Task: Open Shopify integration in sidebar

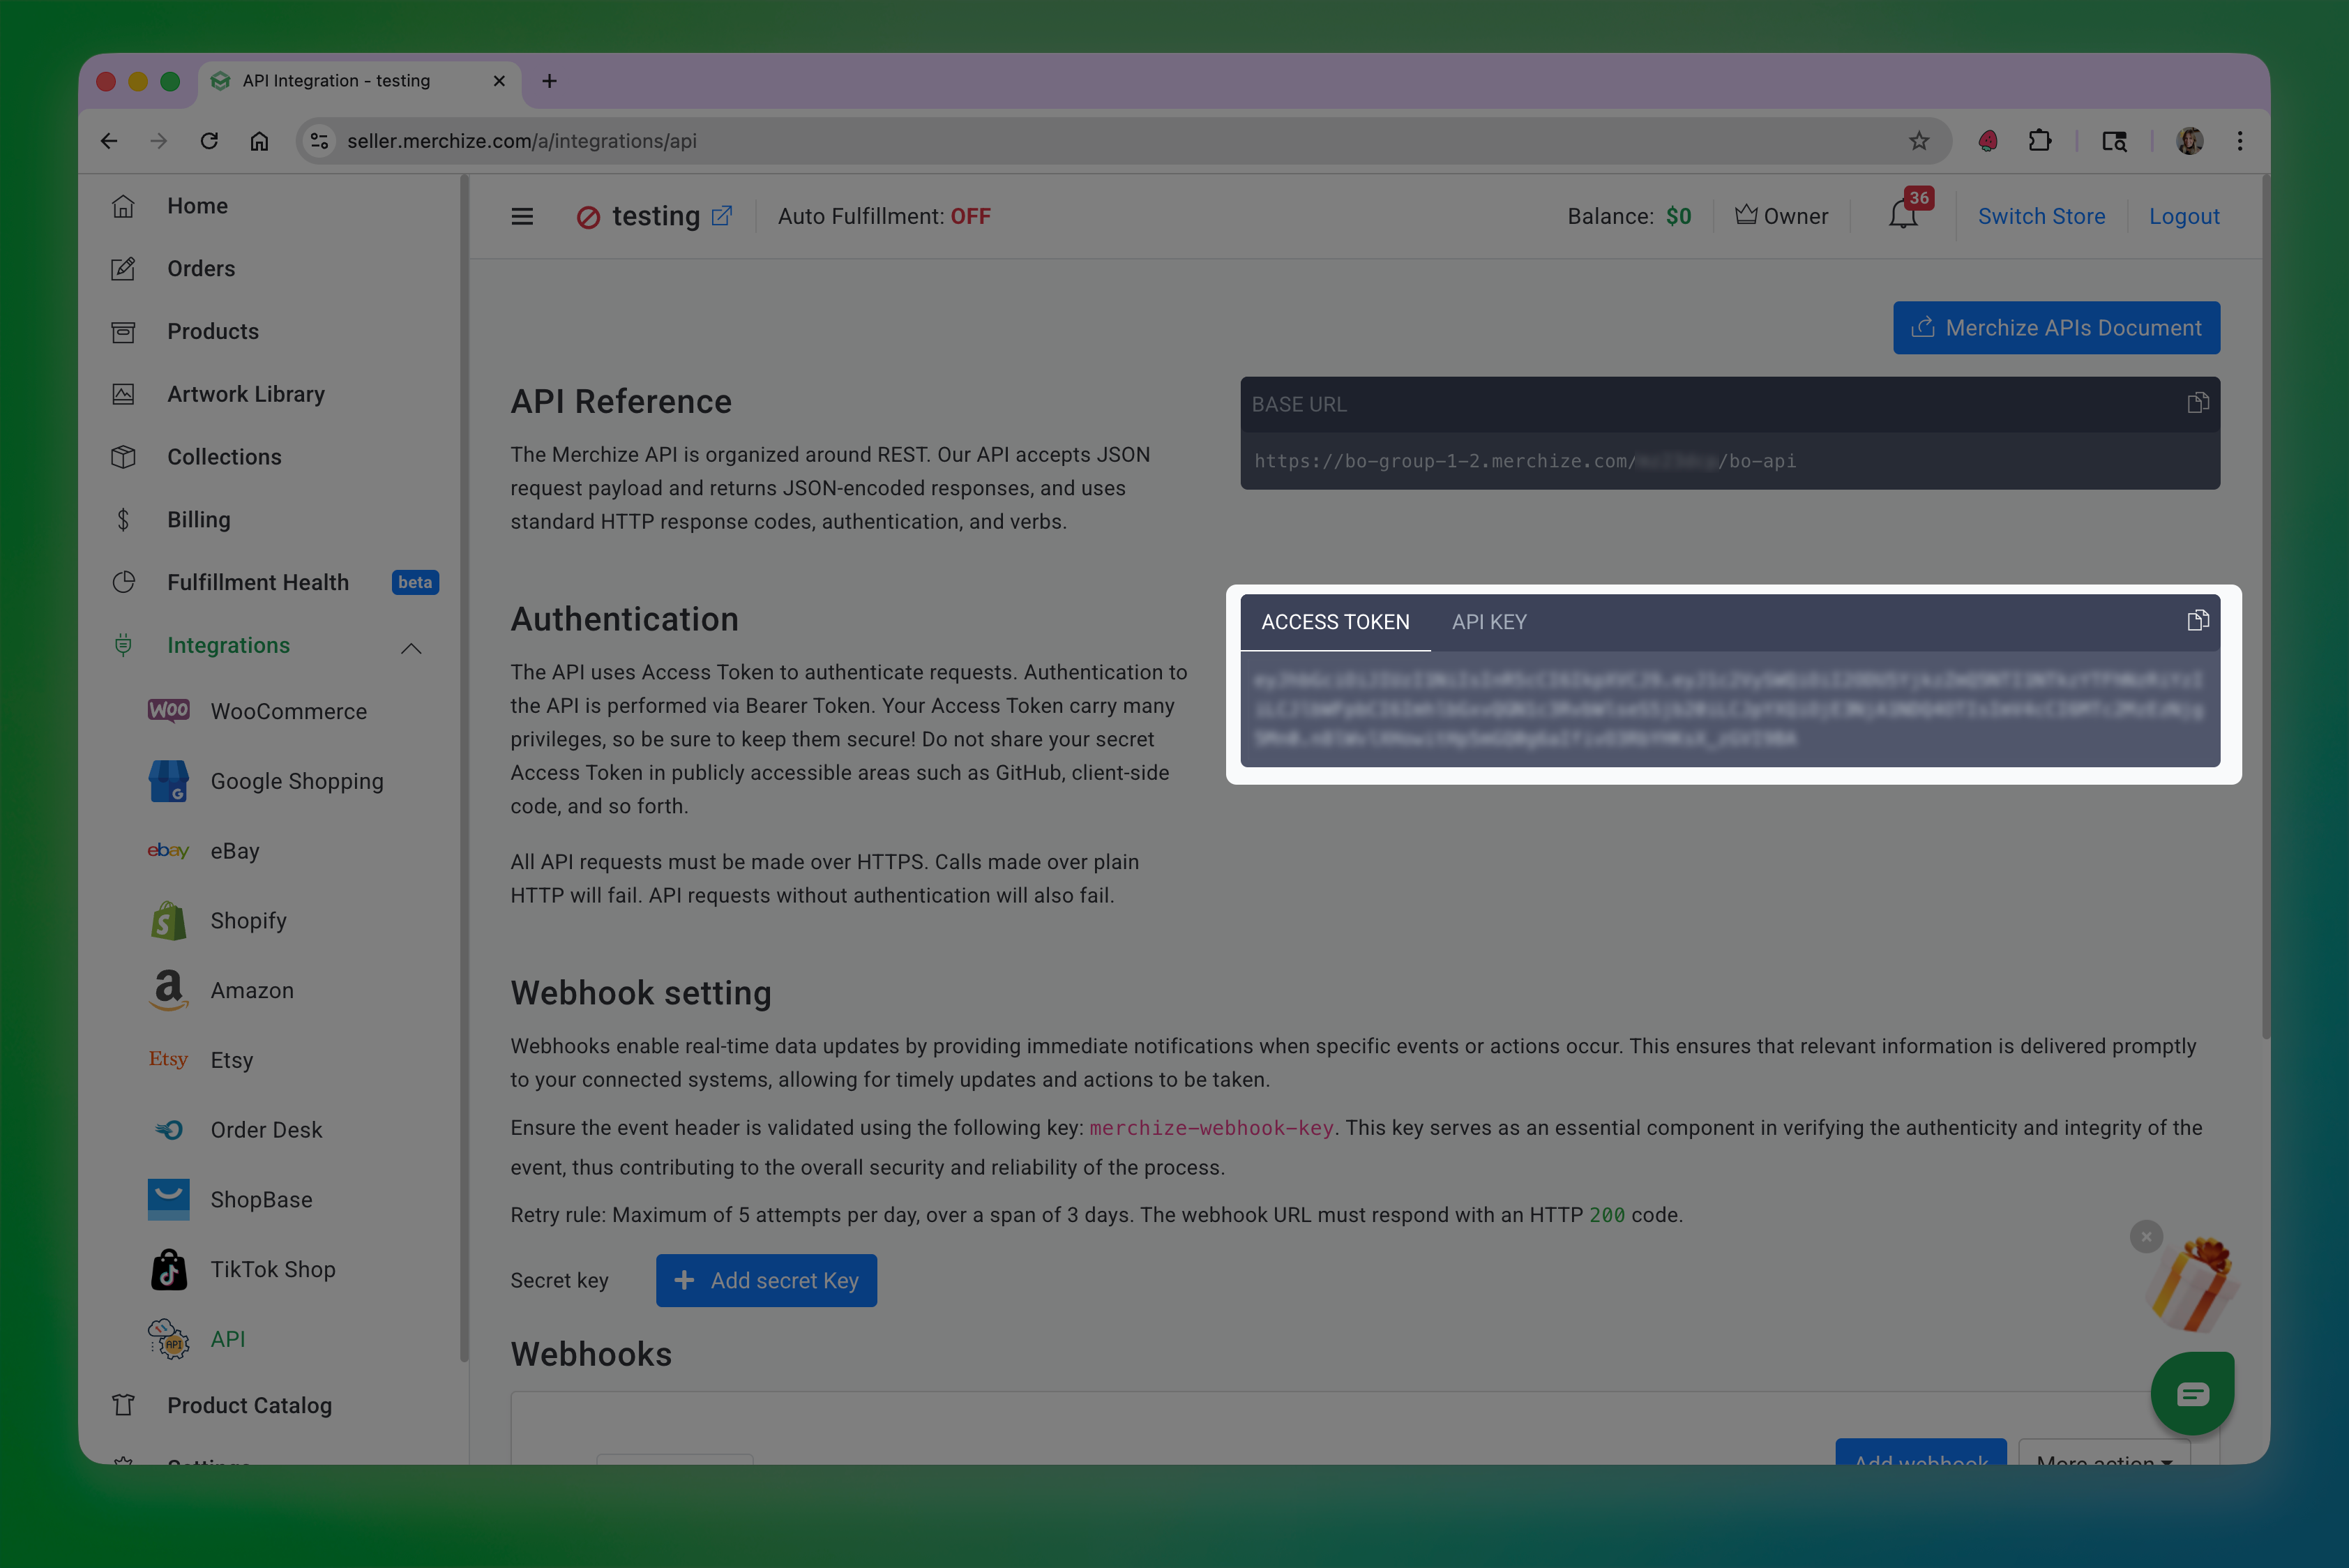Action: [x=248, y=920]
